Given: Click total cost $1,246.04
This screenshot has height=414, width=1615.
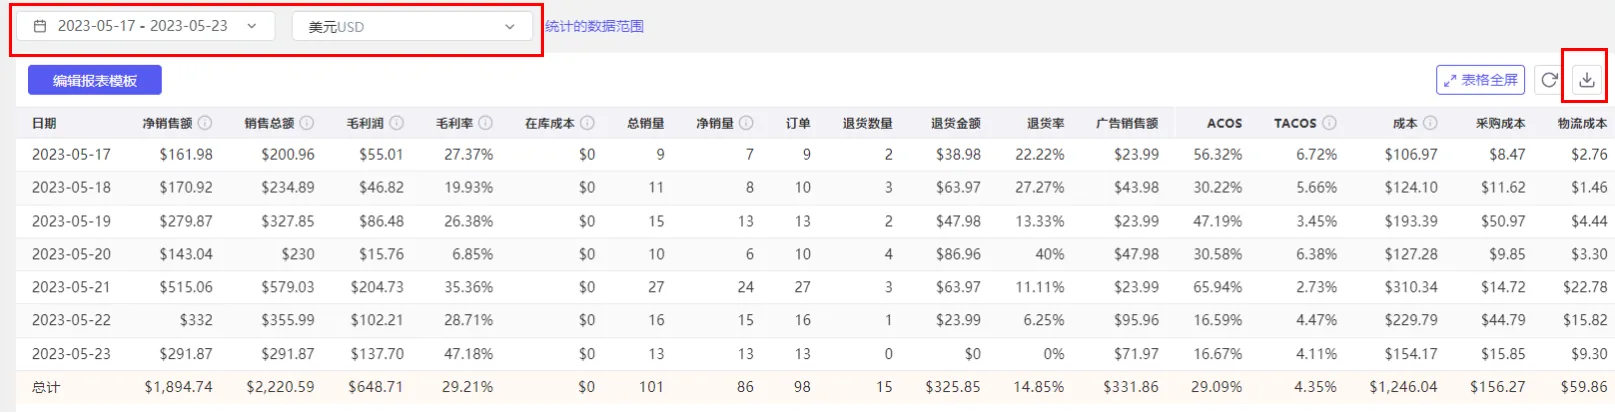Looking at the screenshot, I should pos(1403,387).
